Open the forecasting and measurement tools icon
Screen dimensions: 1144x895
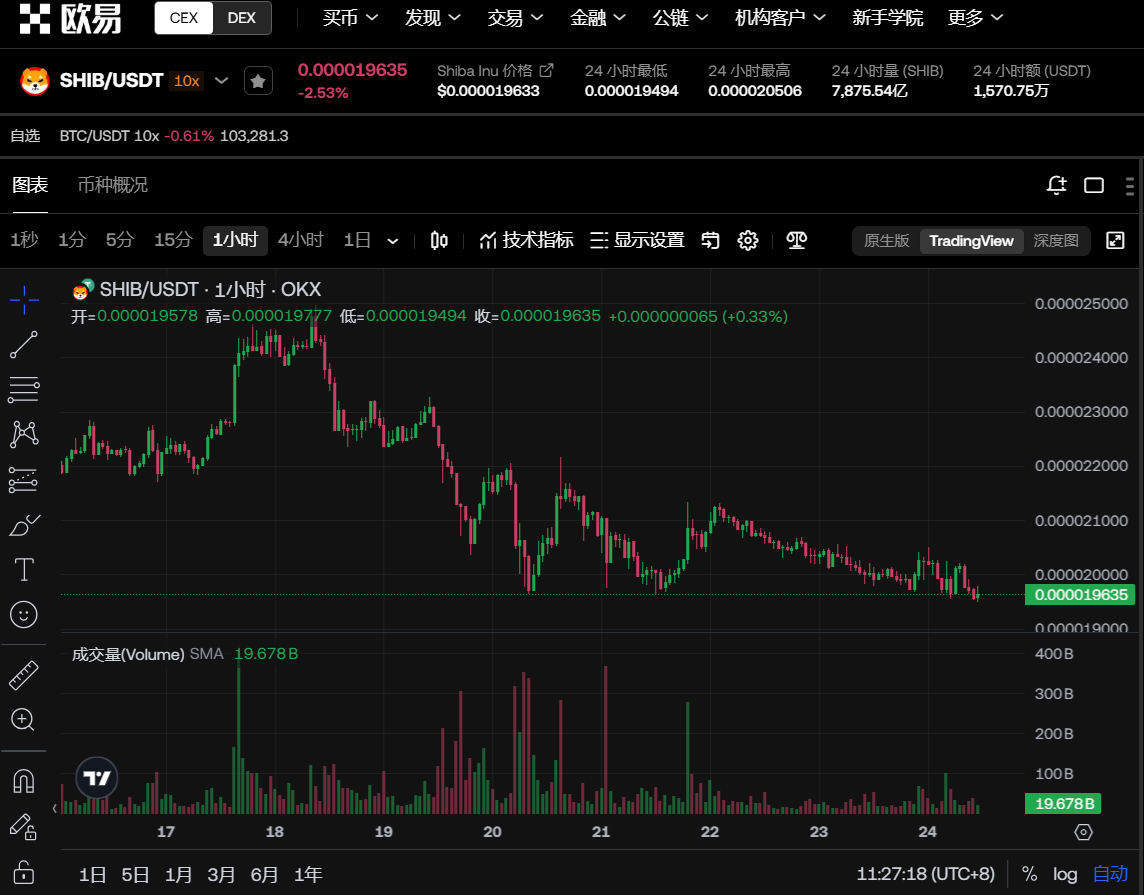[x=24, y=479]
